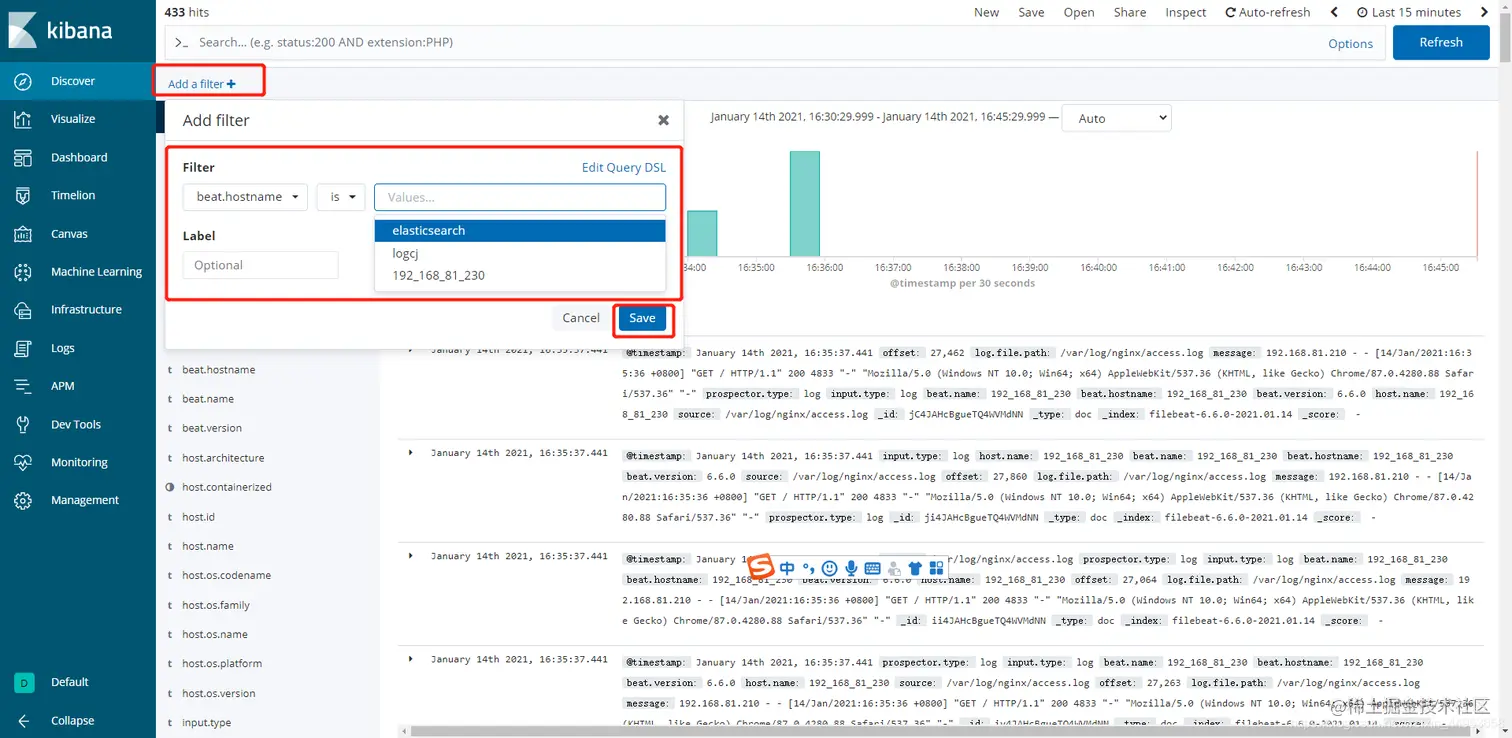Open the Management gear icon
Viewport: 1512px width, 738px height.
pos(24,500)
